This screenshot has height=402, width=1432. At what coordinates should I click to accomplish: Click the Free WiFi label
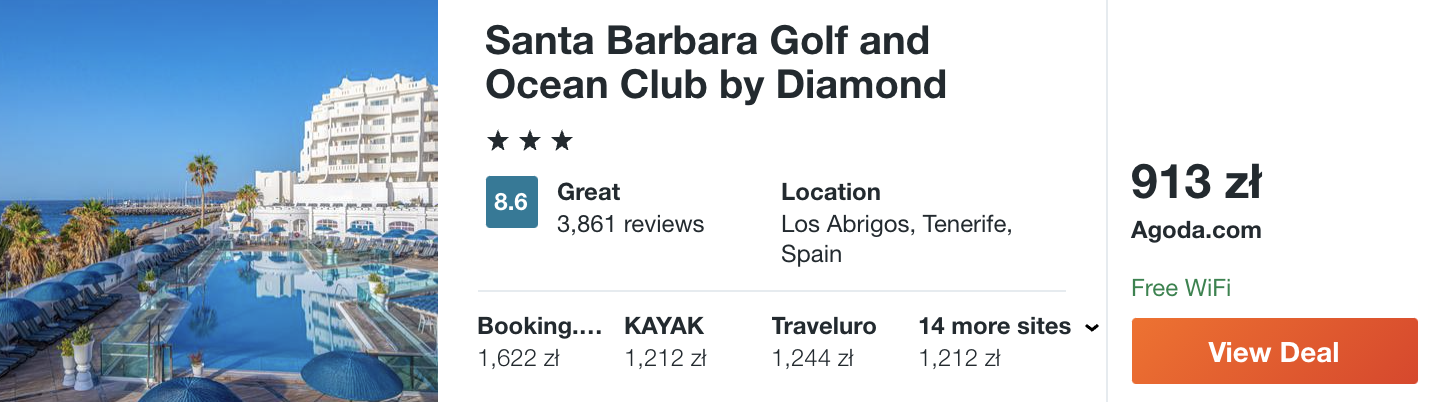tap(1181, 289)
